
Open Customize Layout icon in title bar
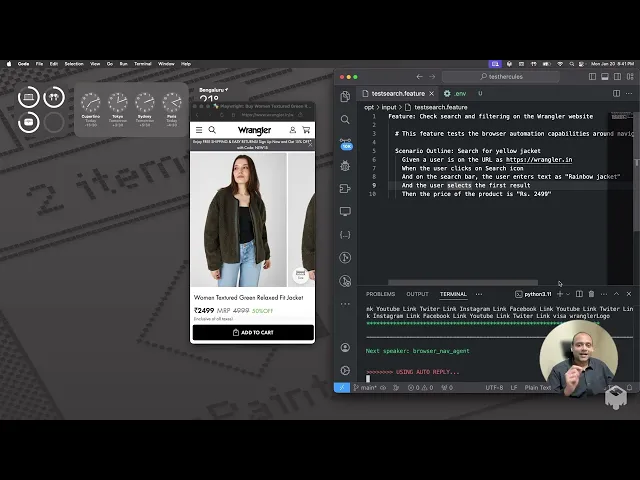point(630,77)
